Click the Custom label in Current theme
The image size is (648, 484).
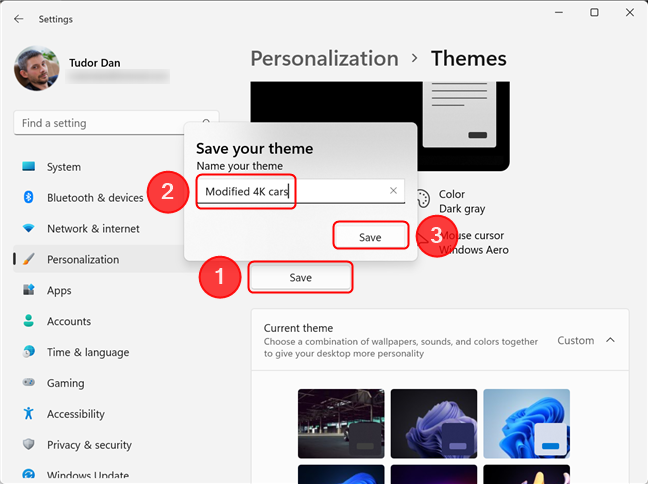[575, 340]
